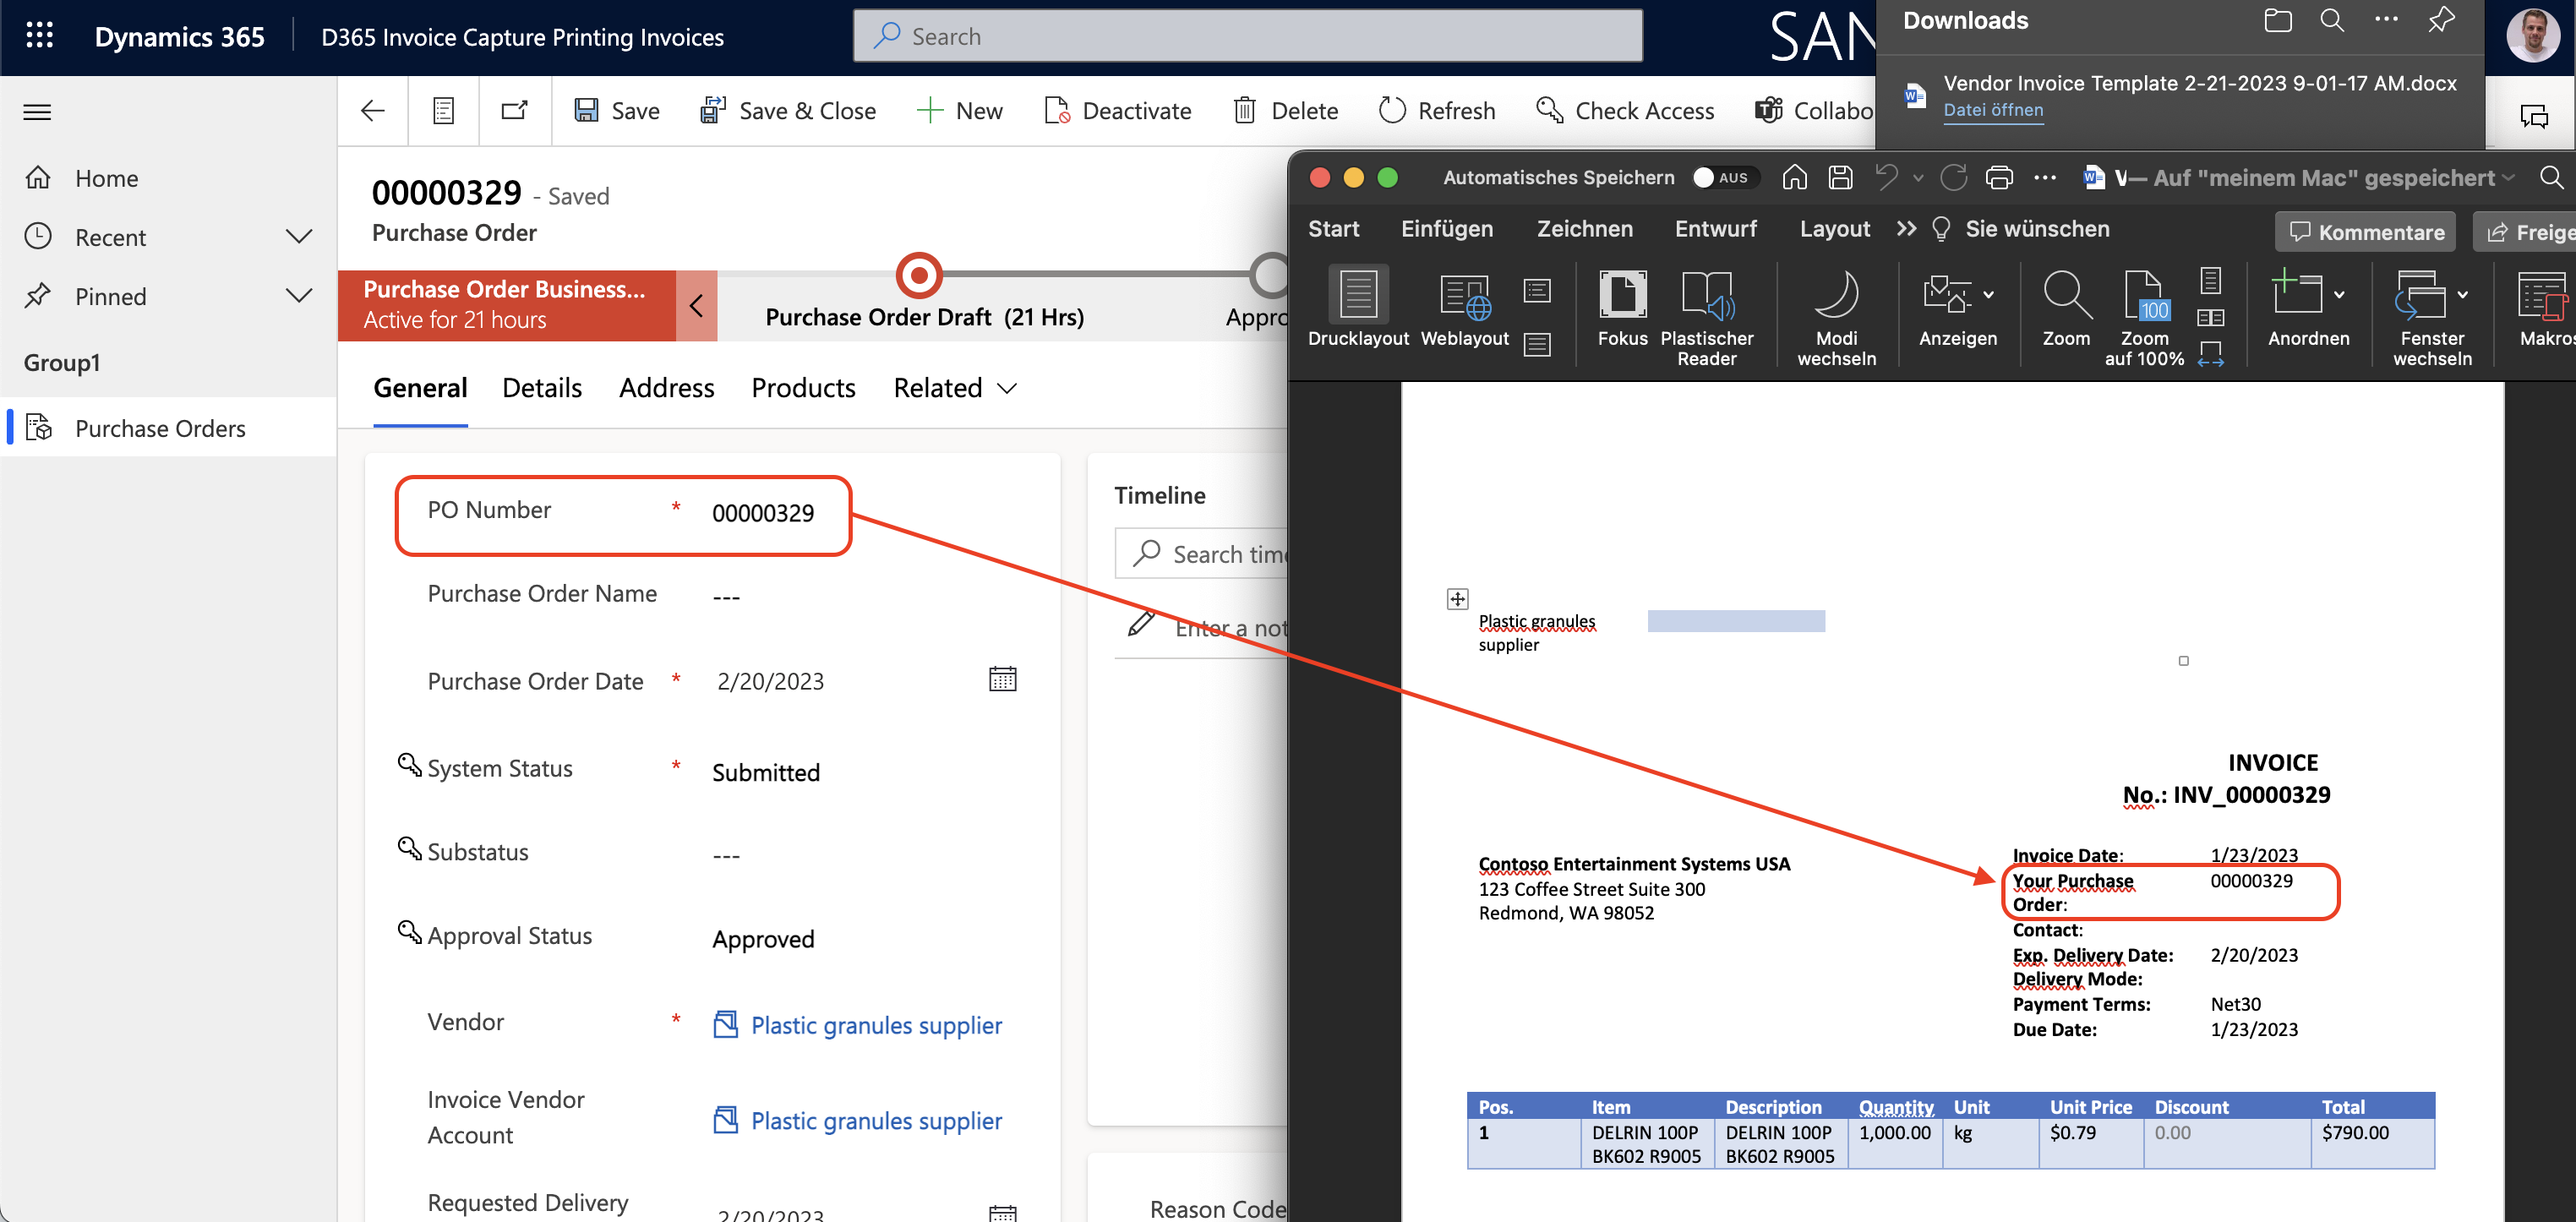Click the Purchase Order Name field
The width and height of the screenshot is (2576, 1222).
(725, 597)
